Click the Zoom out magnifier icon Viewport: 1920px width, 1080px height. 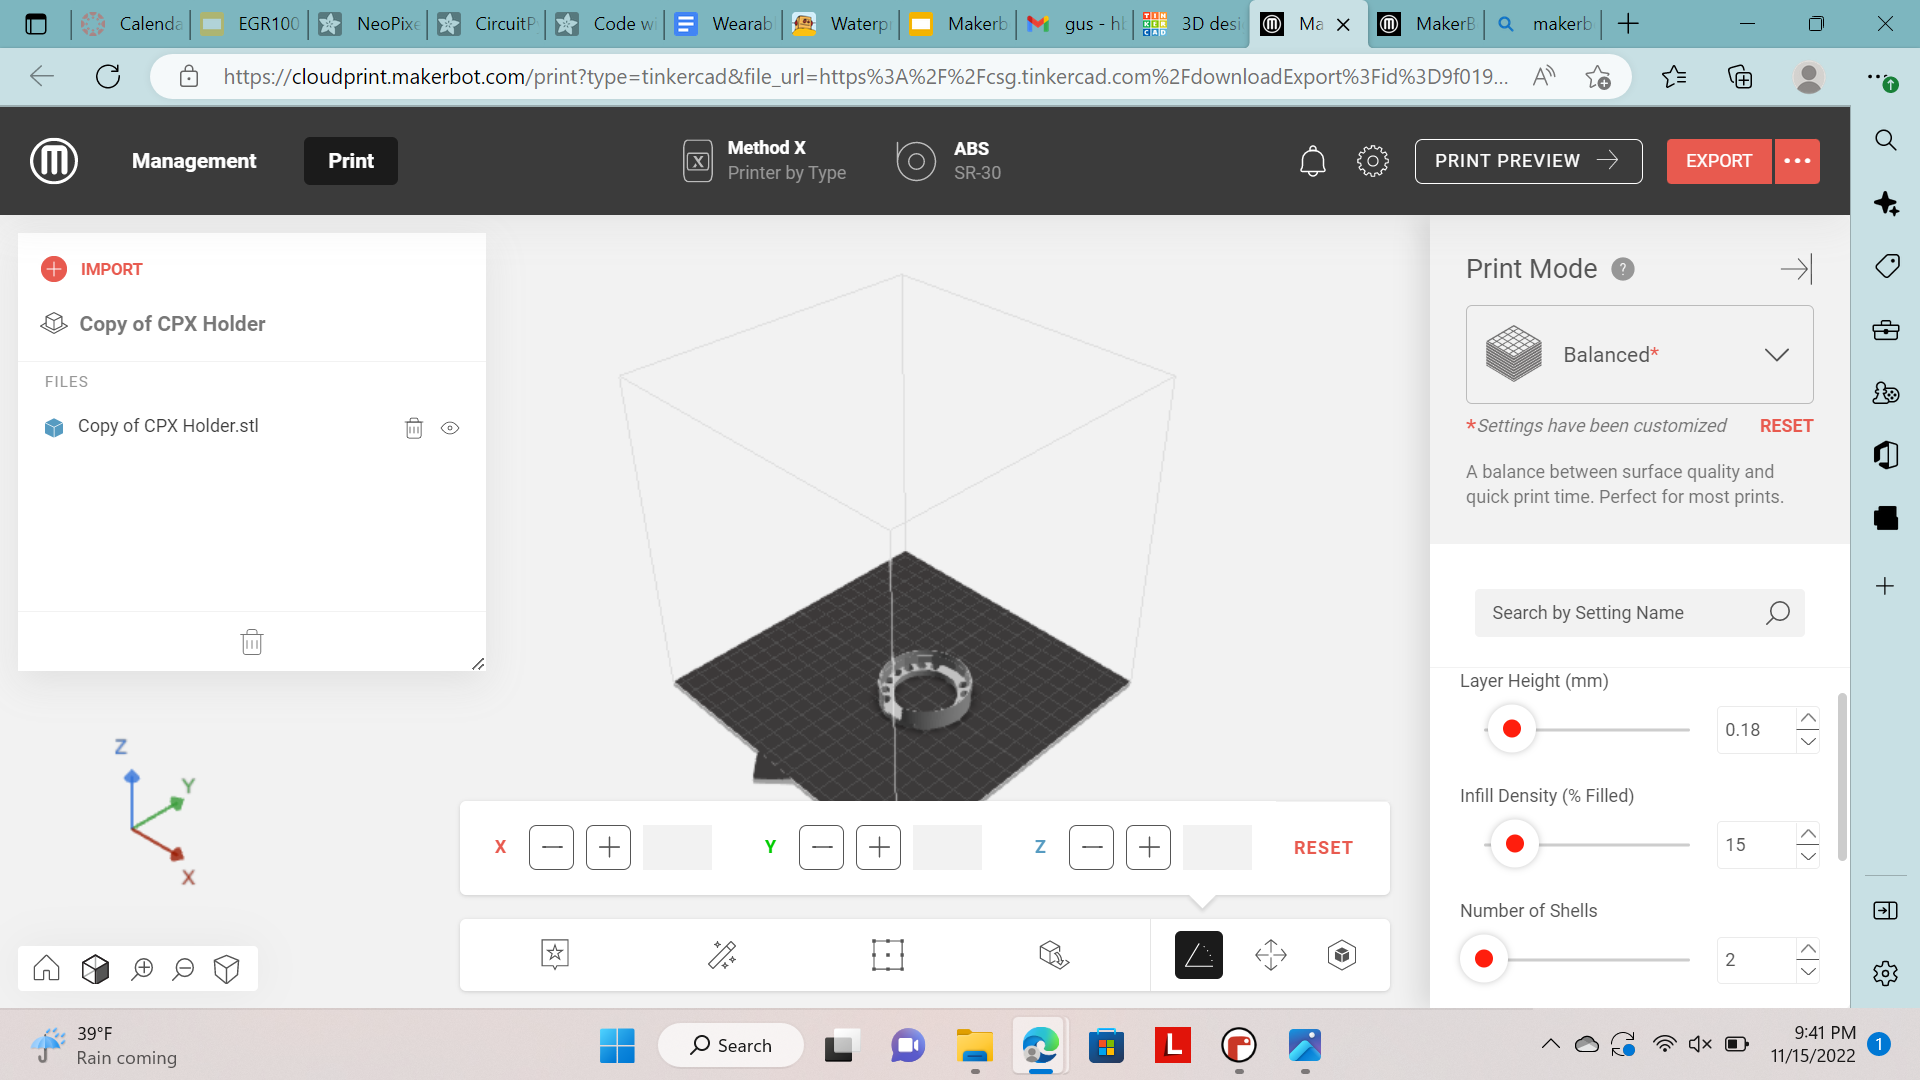coord(183,968)
